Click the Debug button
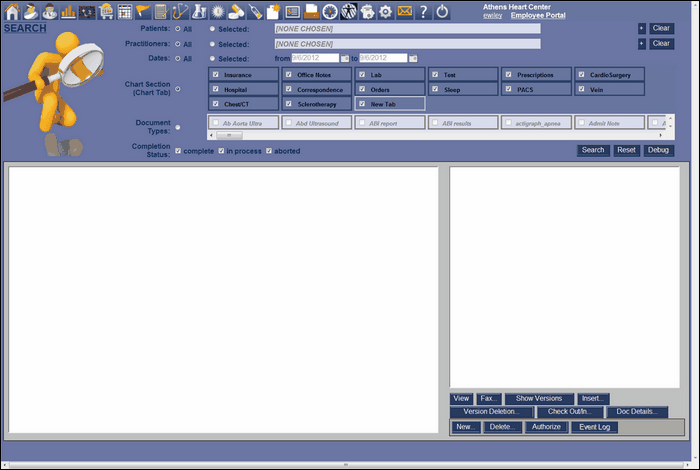 tap(658, 150)
